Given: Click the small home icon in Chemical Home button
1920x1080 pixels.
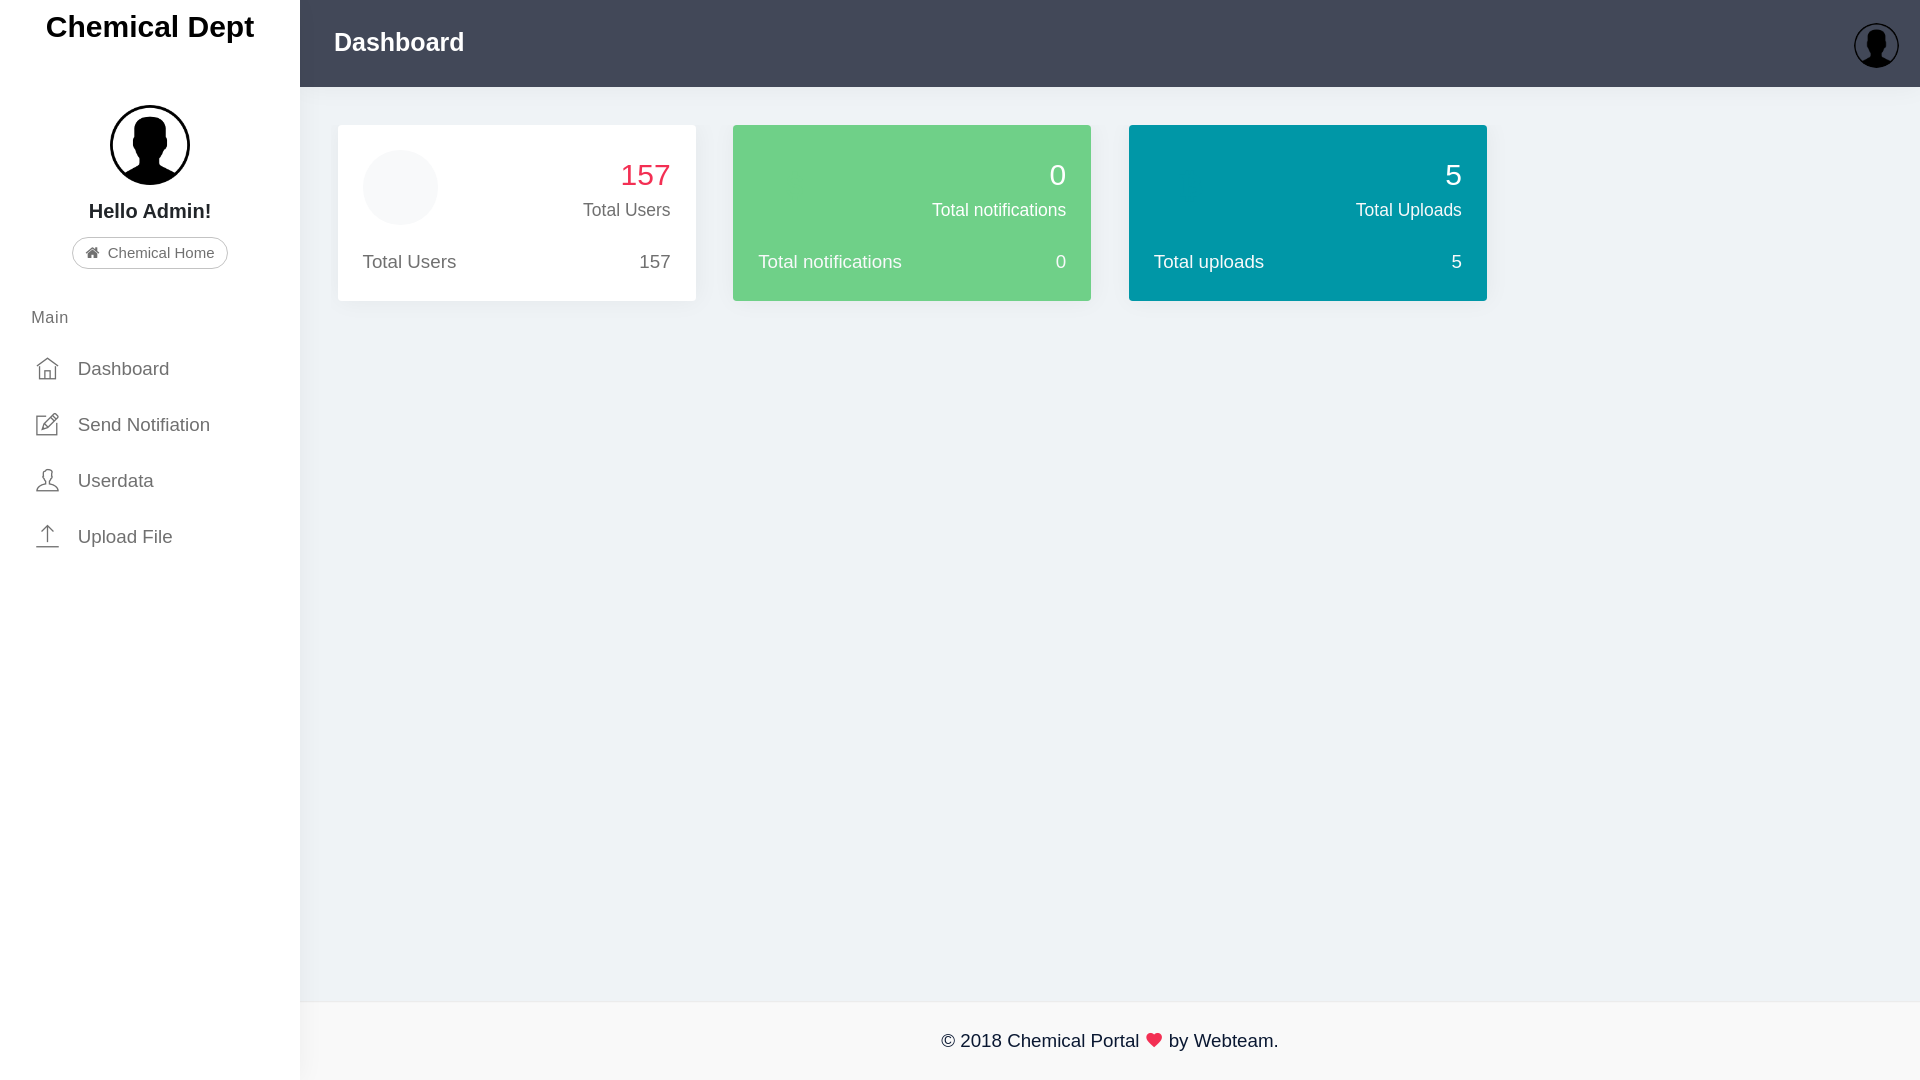Looking at the screenshot, I should click(x=92, y=253).
